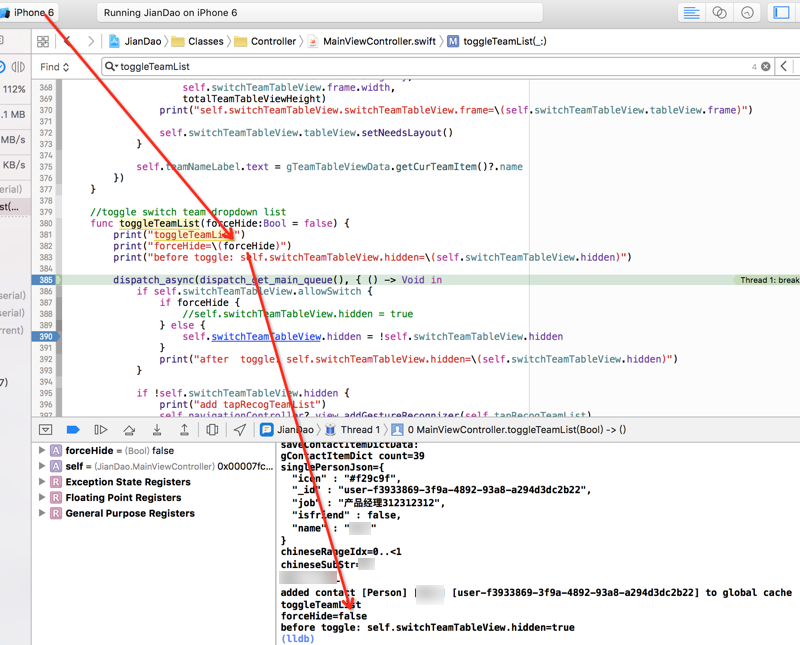Continue program execution button

tap(101, 430)
